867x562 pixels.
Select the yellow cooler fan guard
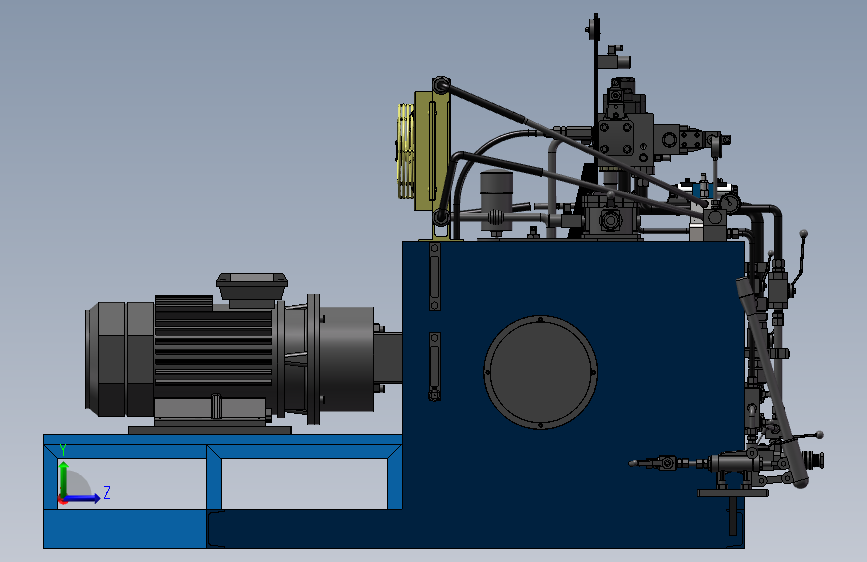click(x=405, y=149)
